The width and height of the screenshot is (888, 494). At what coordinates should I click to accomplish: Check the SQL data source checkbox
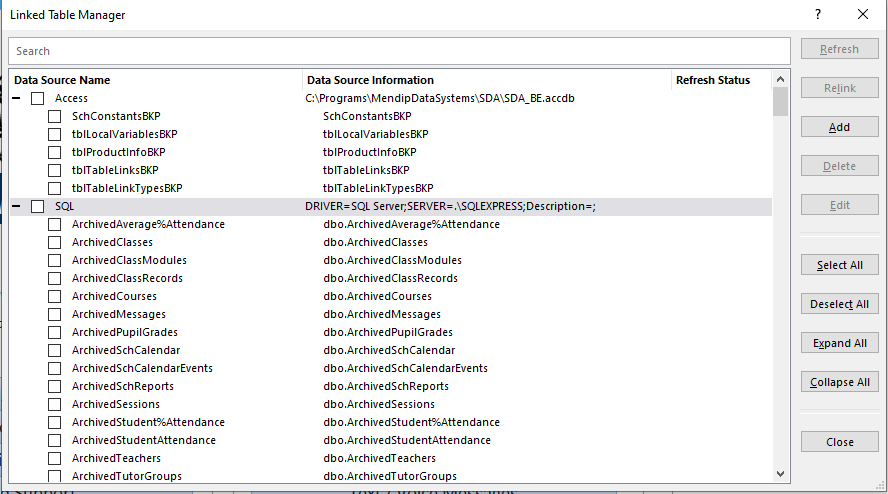(x=37, y=206)
